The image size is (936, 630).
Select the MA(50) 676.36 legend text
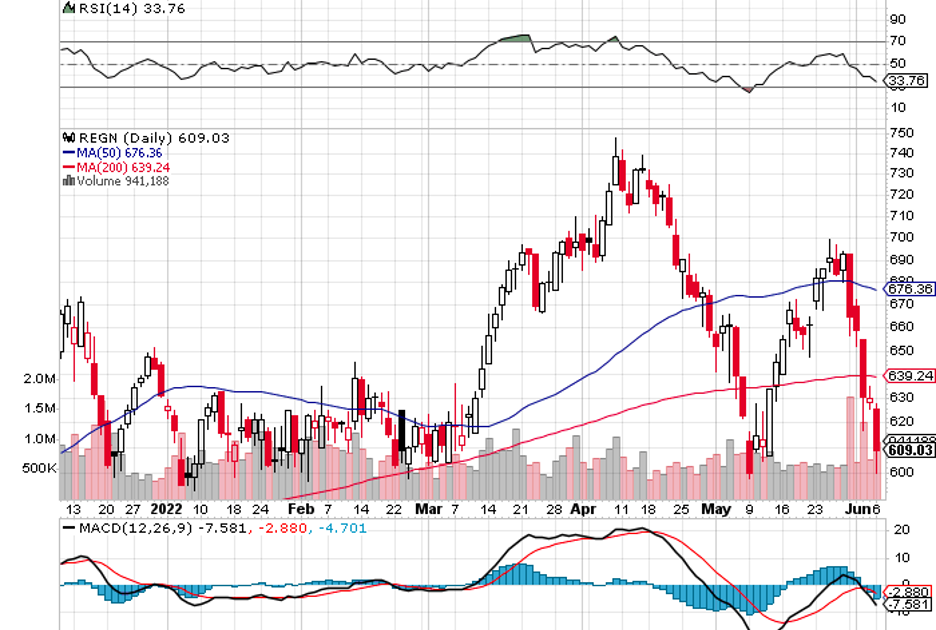pyautogui.click(x=119, y=153)
